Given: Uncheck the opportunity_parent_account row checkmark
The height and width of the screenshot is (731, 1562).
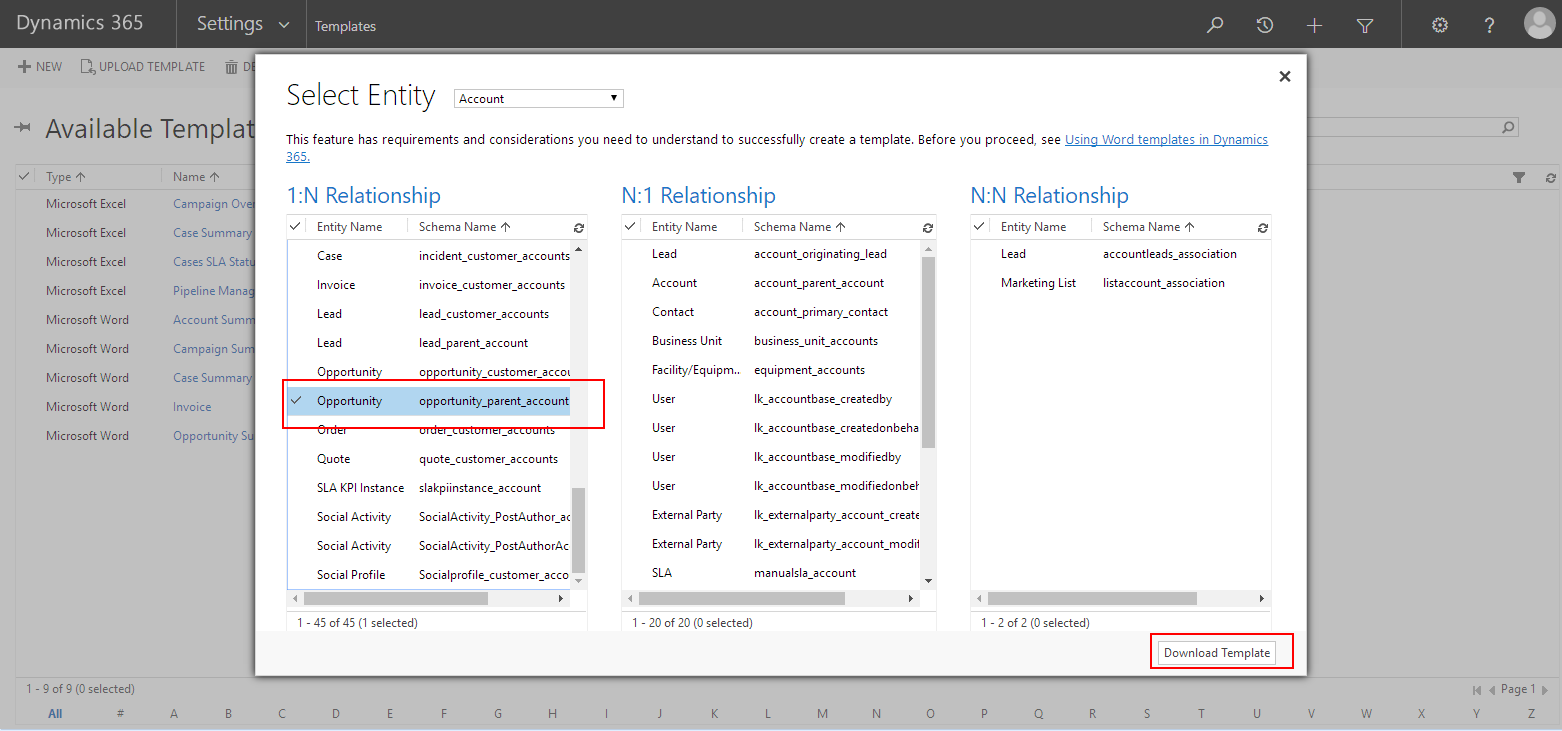Looking at the screenshot, I should coord(296,401).
